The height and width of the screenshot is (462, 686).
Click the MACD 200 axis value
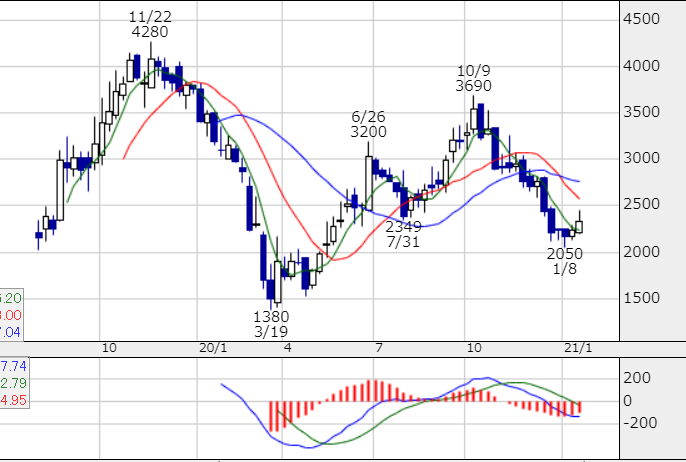coord(637,378)
